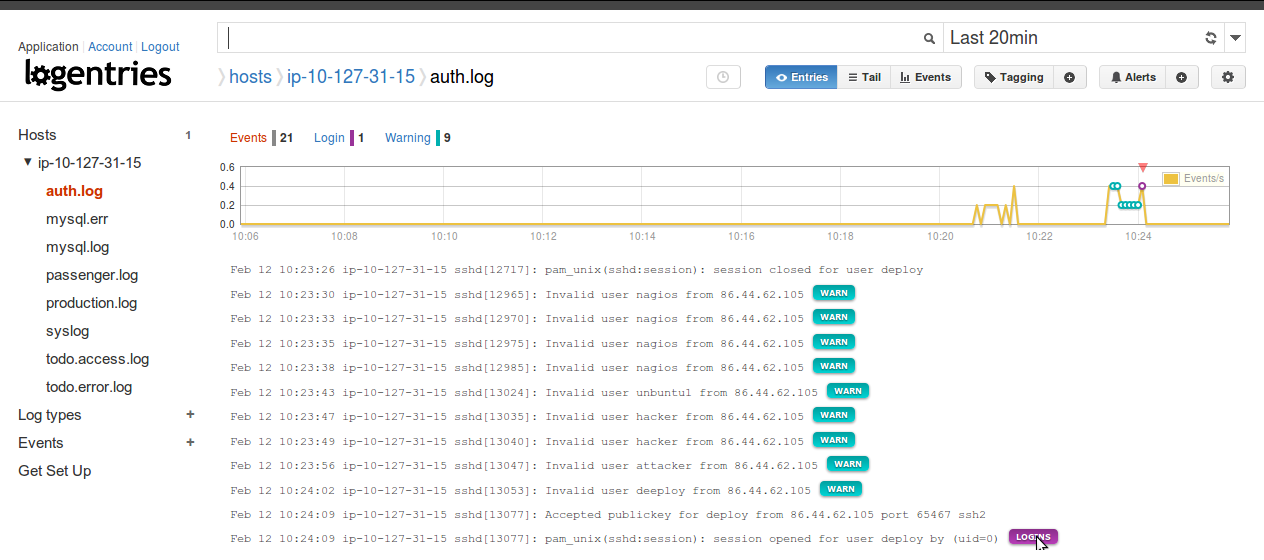1264x560 pixels.
Task: Click the Events/s yellow legend swatch
Action: click(x=1170, y=179)
